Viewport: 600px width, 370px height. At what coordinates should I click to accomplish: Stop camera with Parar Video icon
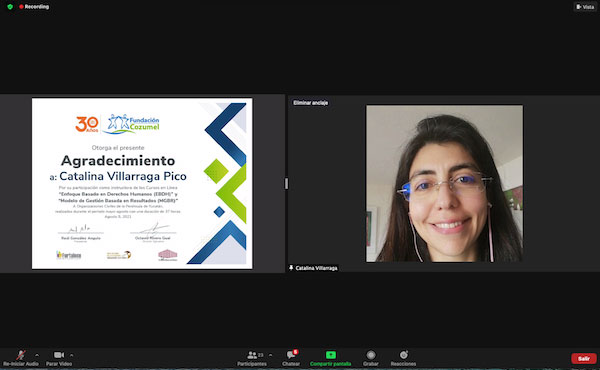(x=59, y=355)
